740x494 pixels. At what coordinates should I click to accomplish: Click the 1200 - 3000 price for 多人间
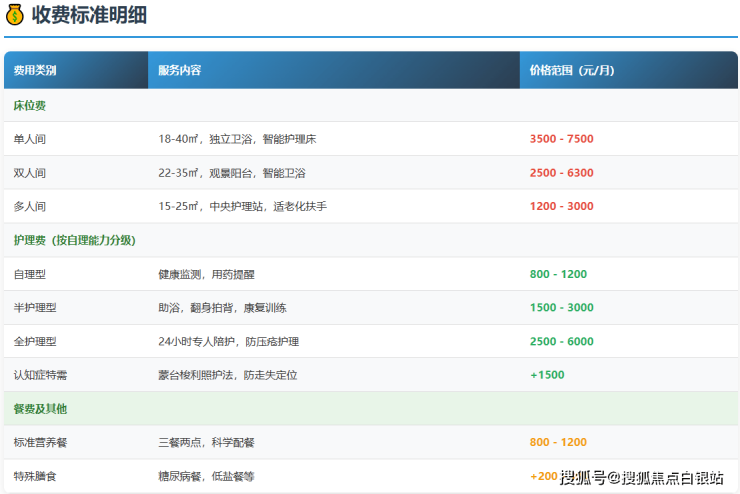(561, 206)
